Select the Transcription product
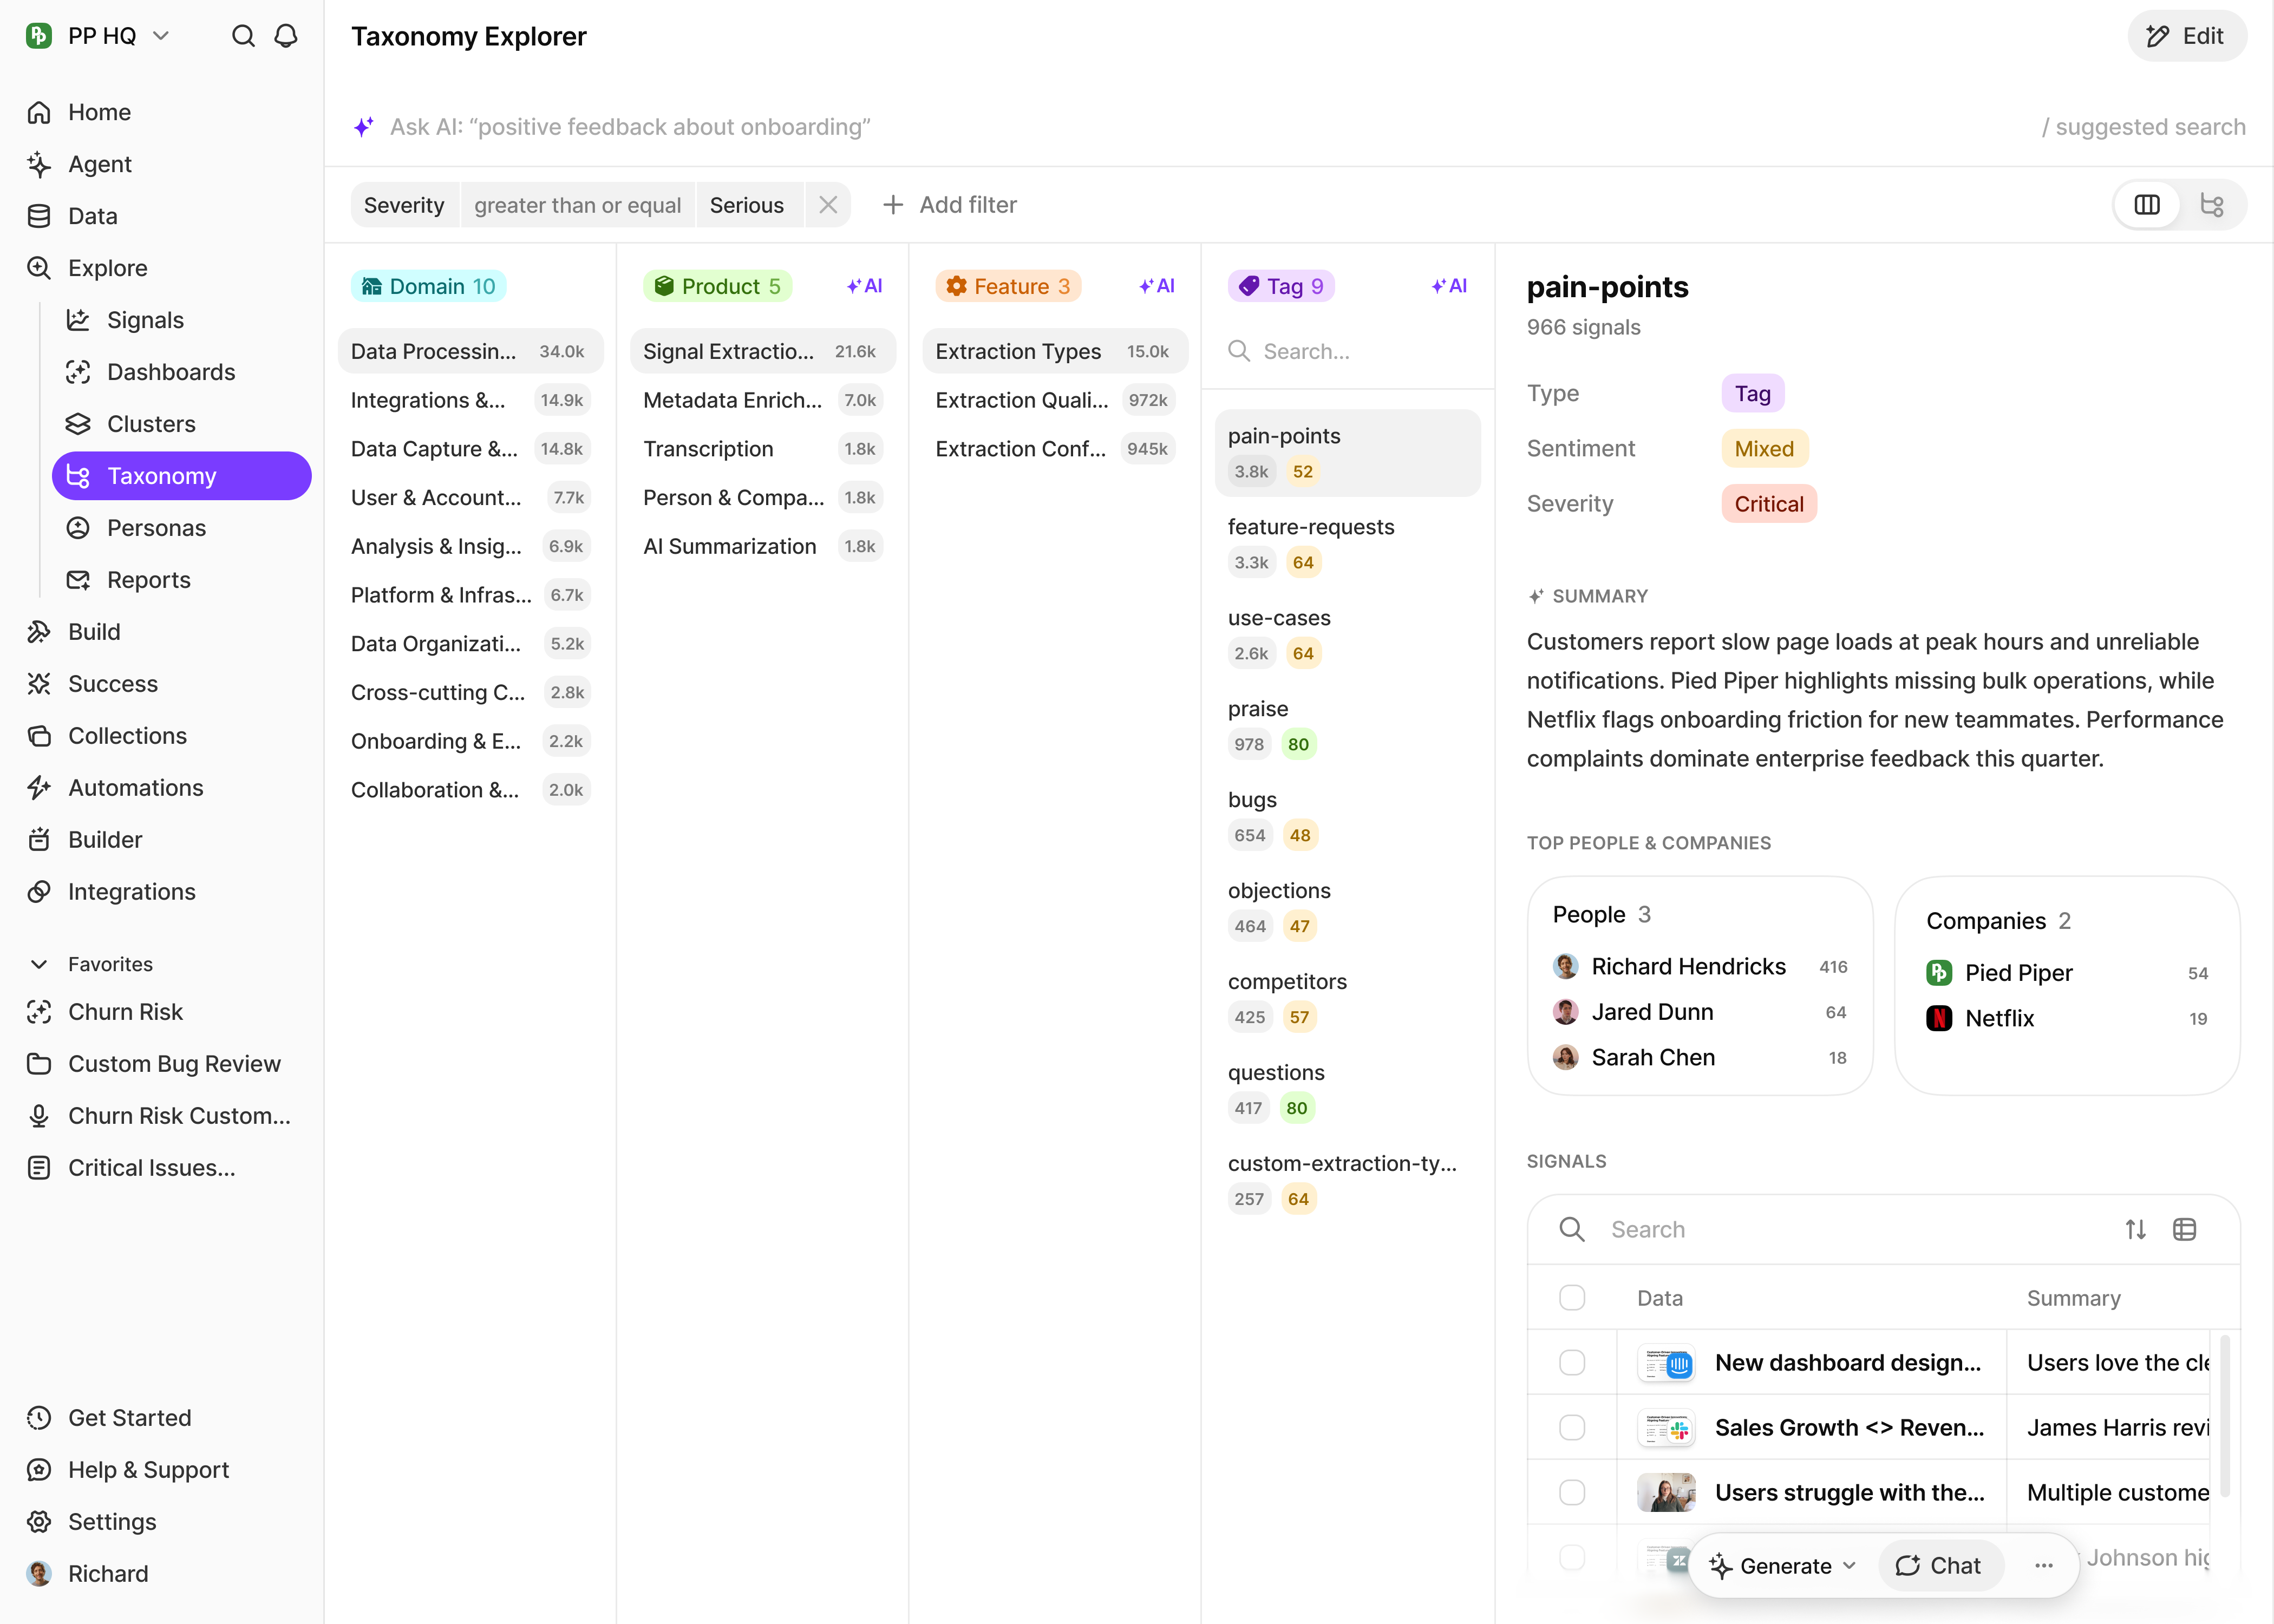 pyautogui.click(x=762, y=449)
